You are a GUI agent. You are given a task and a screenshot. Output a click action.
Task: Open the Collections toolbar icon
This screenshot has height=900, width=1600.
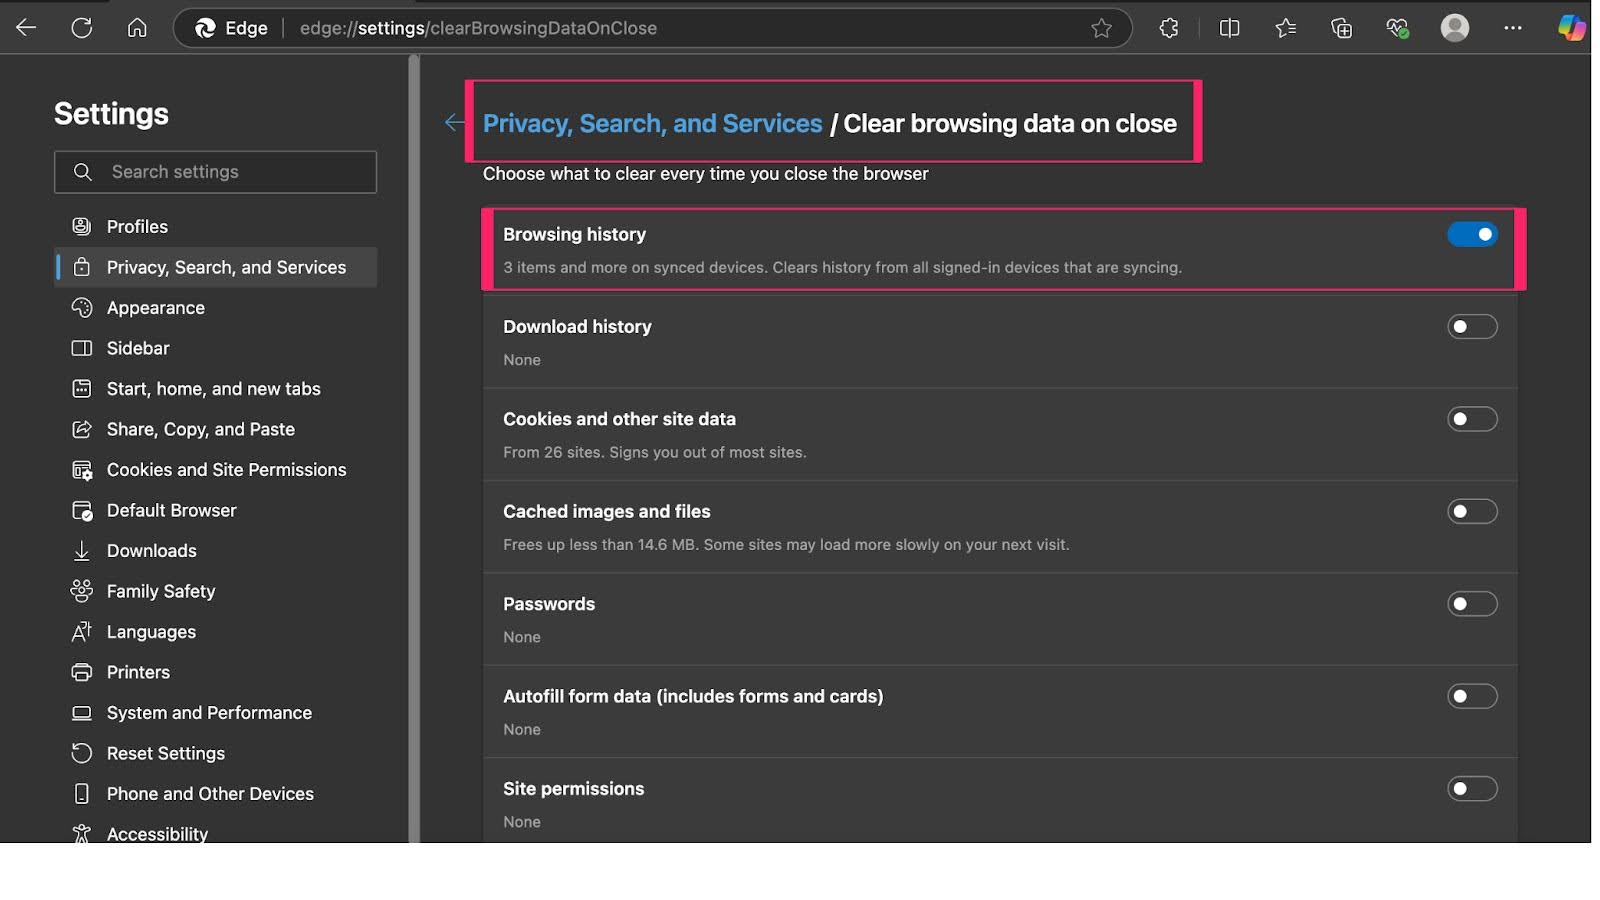[x=1341, y=28]
